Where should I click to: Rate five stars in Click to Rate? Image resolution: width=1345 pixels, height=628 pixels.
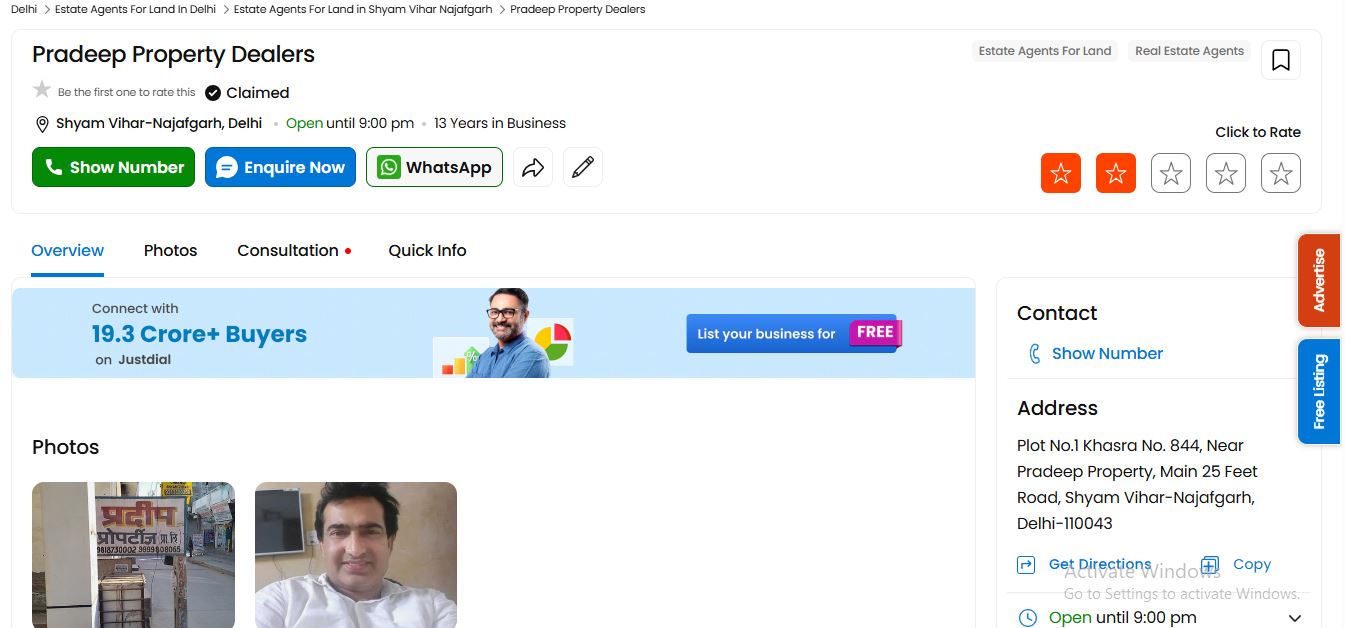point(1281,174)
